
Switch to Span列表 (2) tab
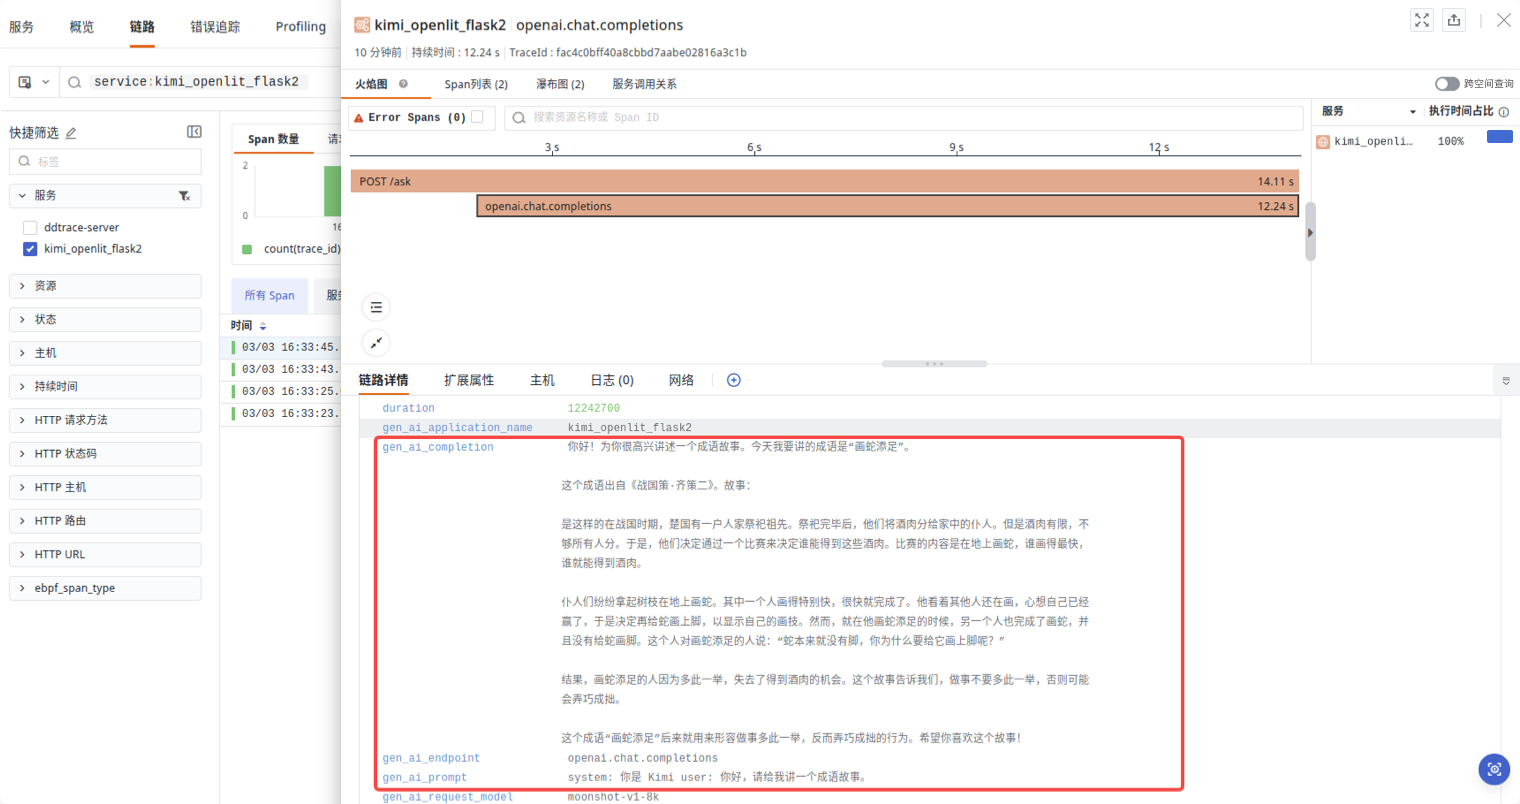pyautogui.click(x=476, y=84)
